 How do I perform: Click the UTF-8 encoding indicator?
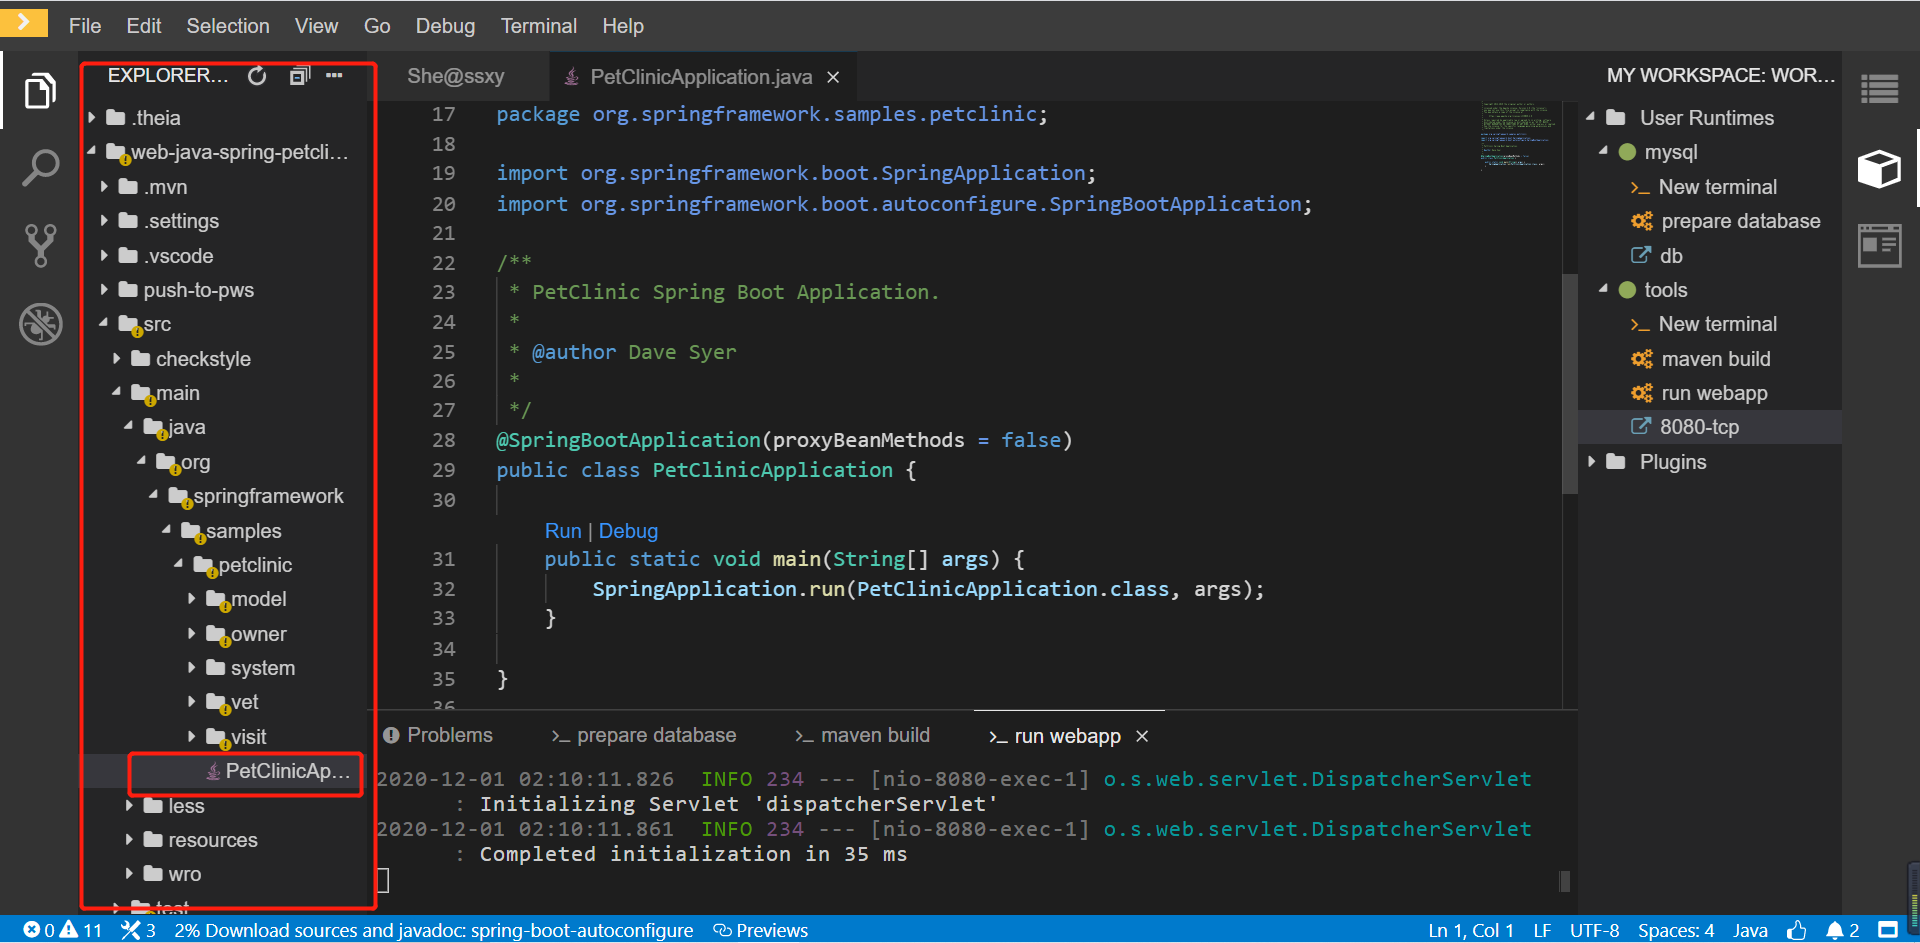[1594, 930]
